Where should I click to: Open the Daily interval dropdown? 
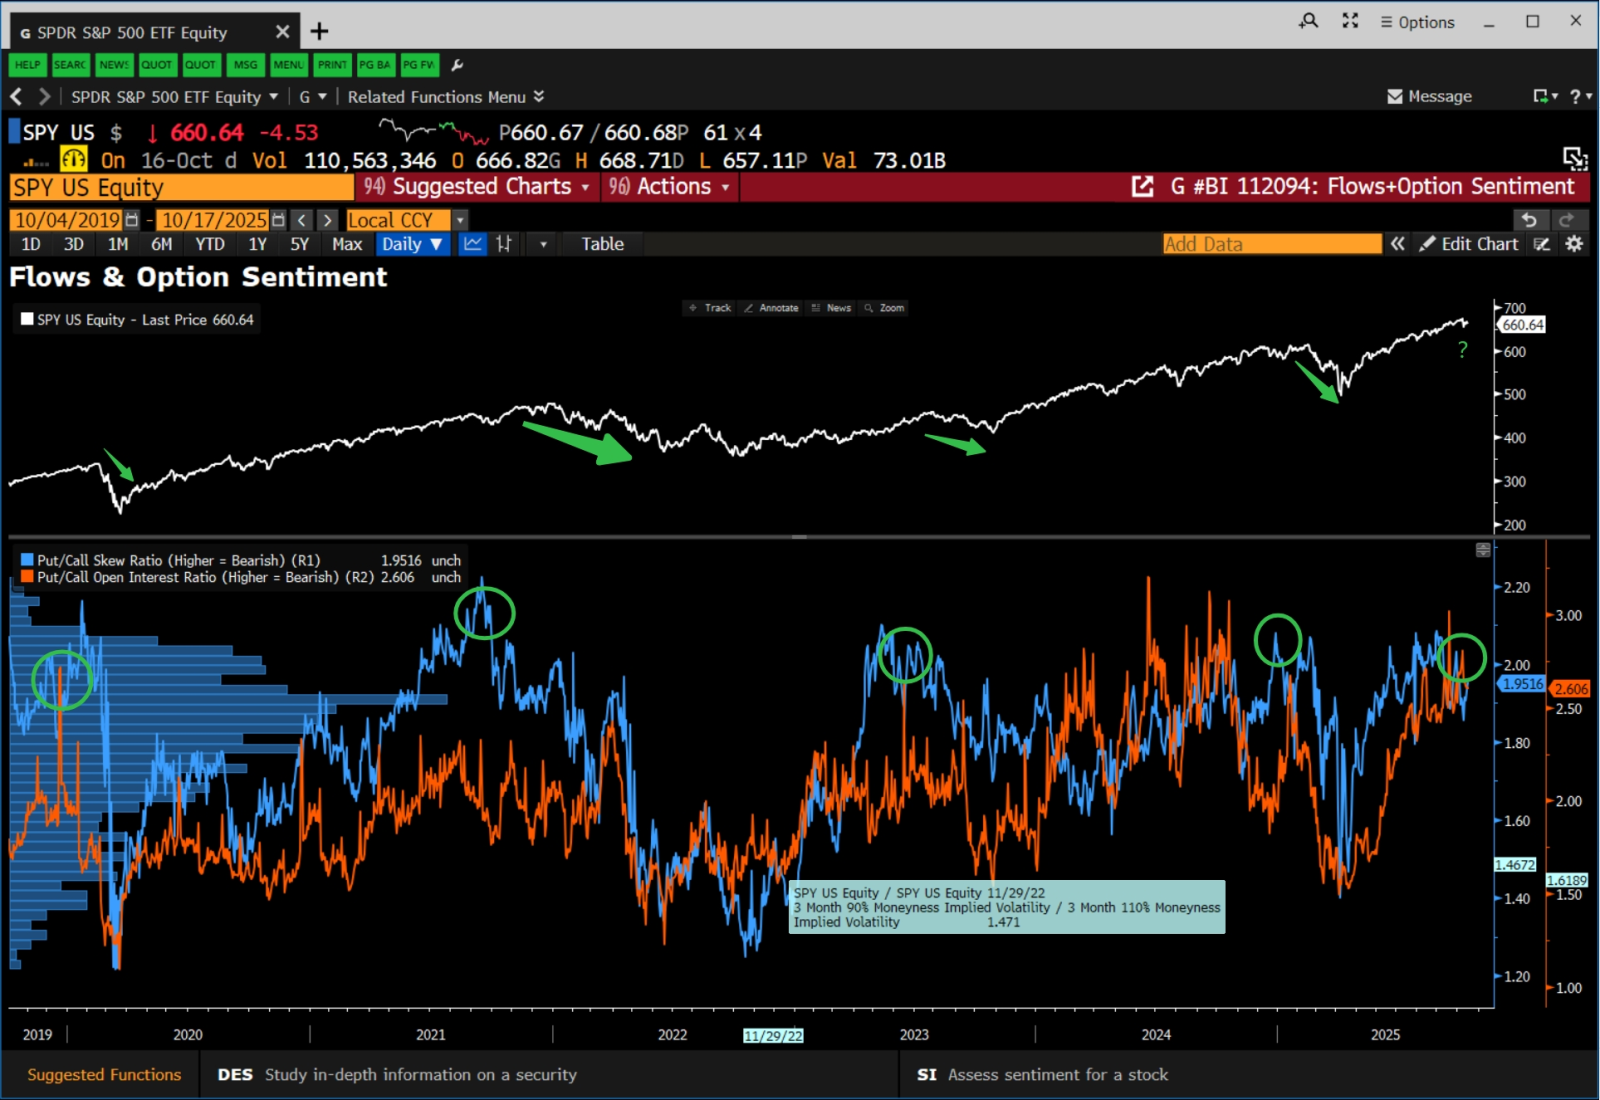pos(412,243)
